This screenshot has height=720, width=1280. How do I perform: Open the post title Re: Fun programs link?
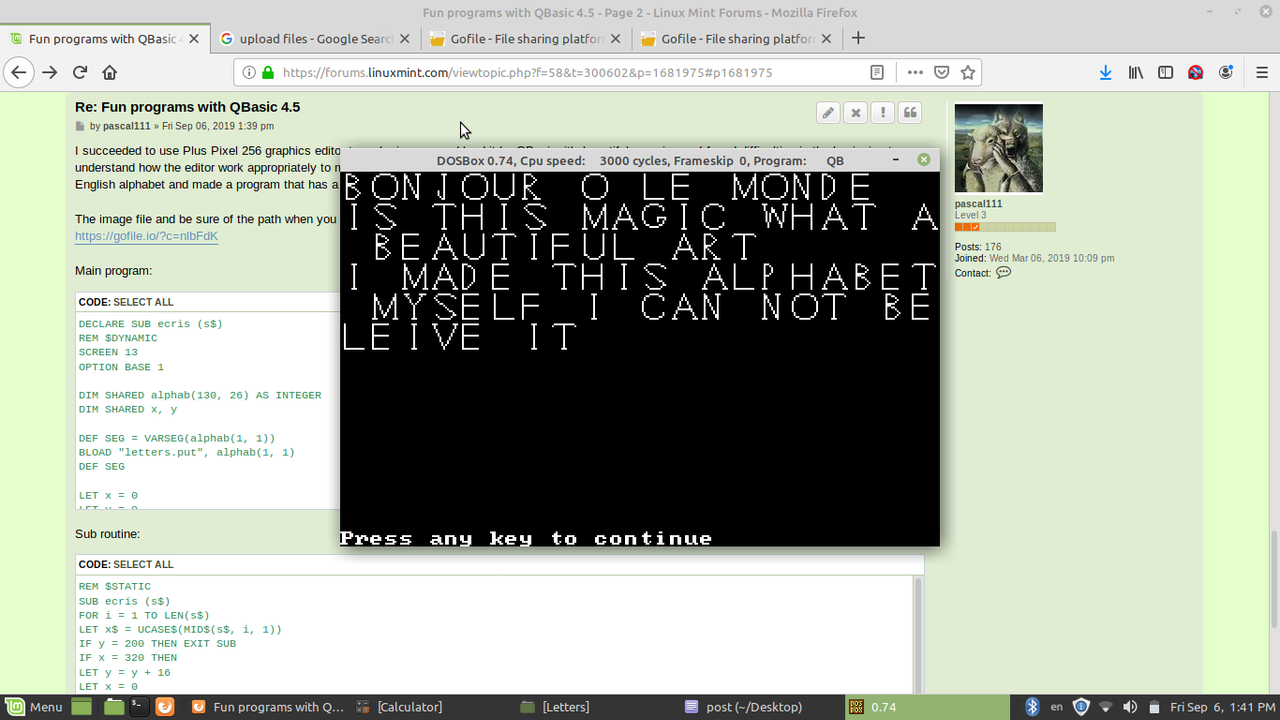point(187,107)
